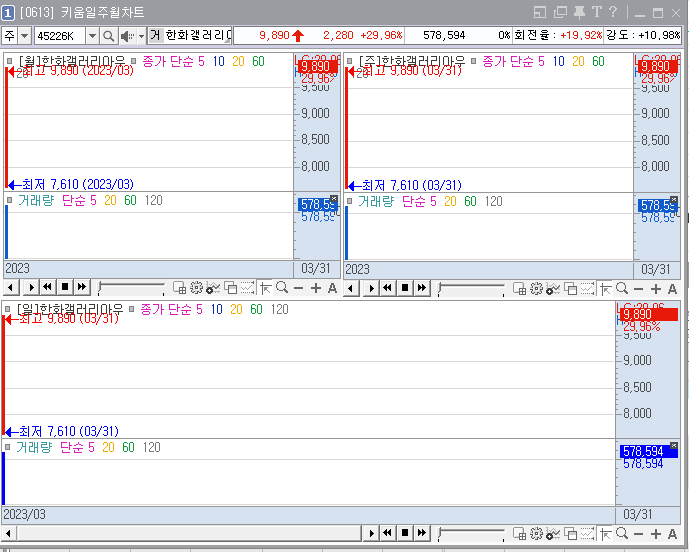Click fast-forward button on daily chart toolbar
Screen dimensions: 689x552
click(x=422, y=534)
